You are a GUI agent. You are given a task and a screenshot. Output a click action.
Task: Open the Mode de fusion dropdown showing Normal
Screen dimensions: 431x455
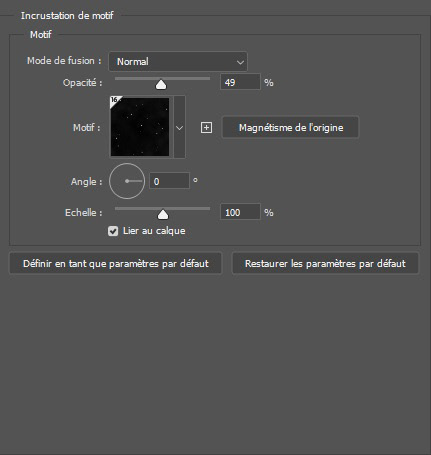pos(178,62)
